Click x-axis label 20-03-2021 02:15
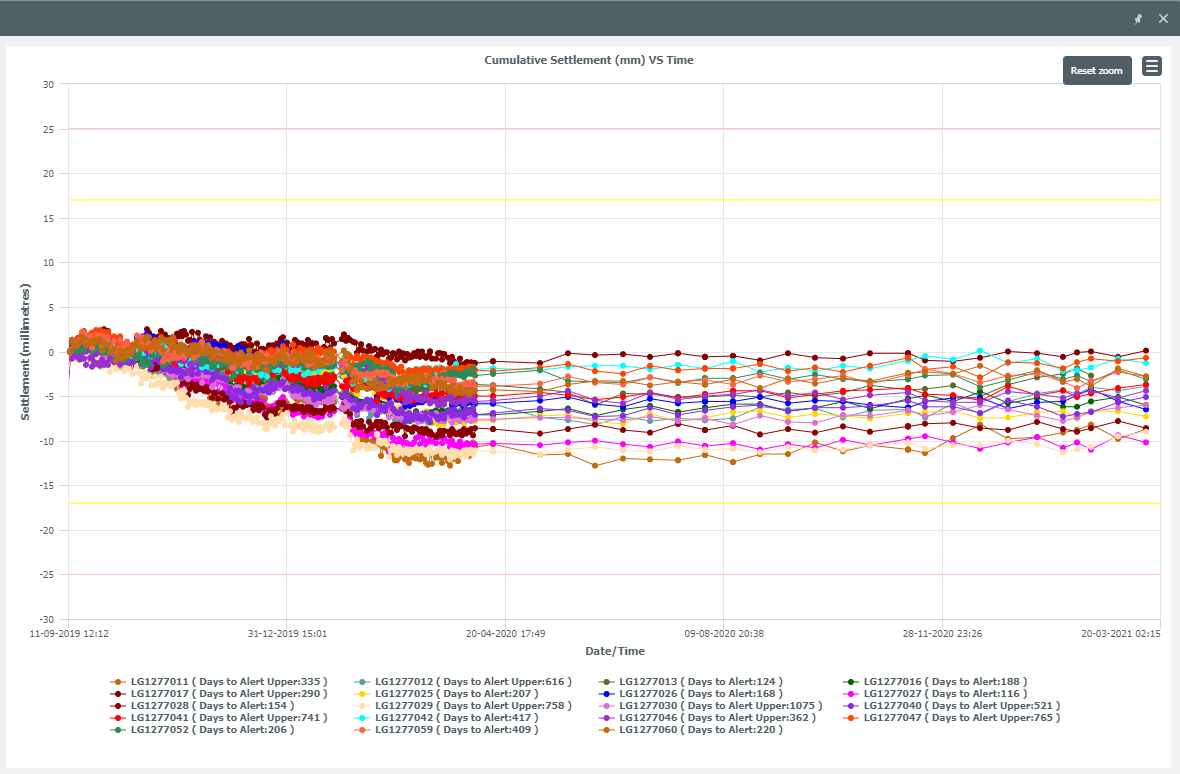The height and width of the screenshot is (774, 1180). pyautogui.click(x=1121, y=633)
